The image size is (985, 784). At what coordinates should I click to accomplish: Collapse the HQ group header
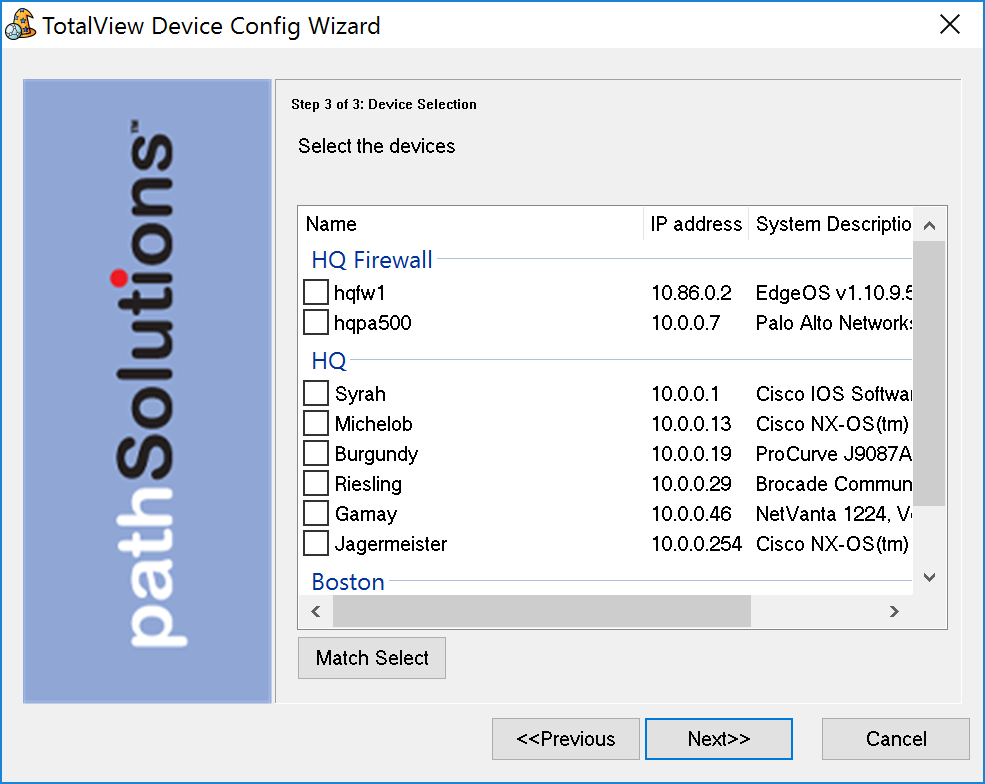[x=329, y=361]
